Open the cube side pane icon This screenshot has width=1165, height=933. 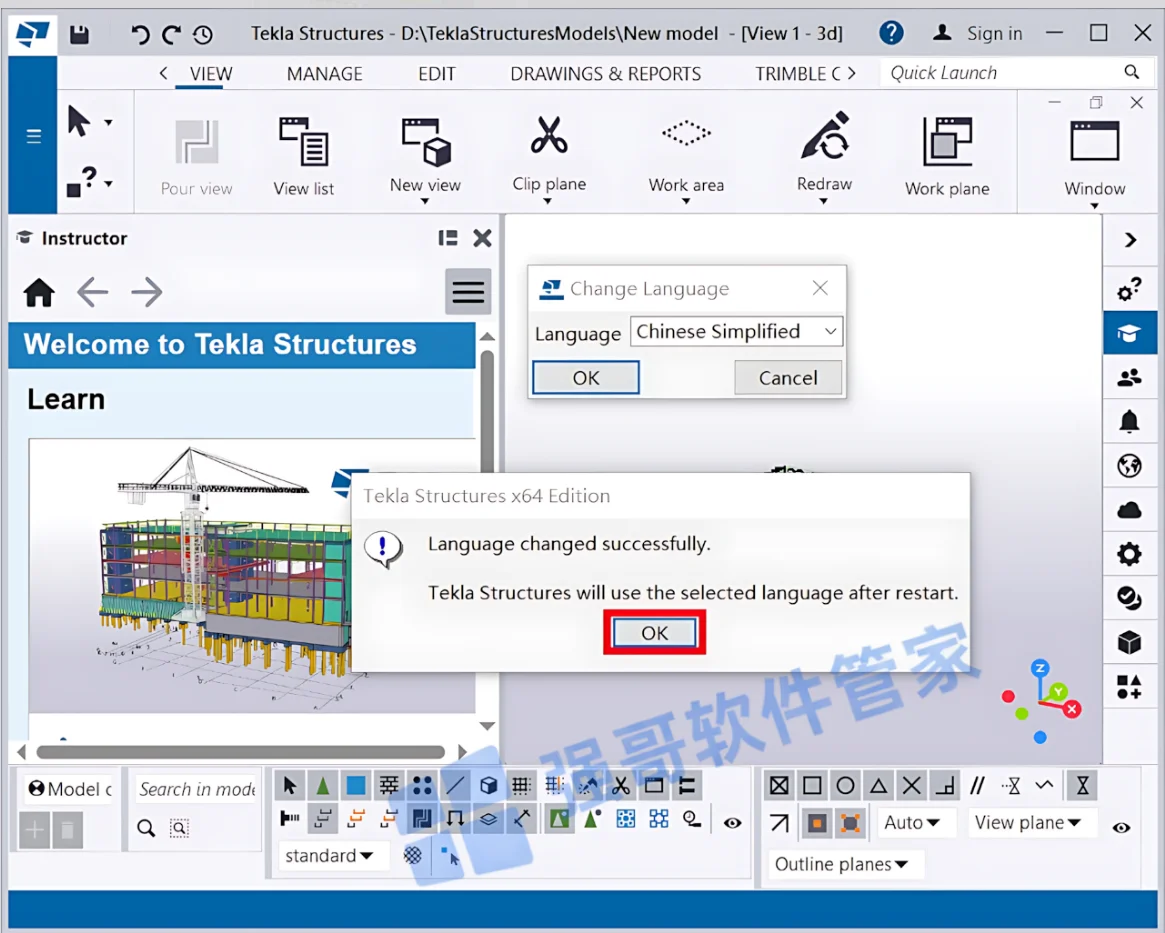click(x=1129, y=642)
